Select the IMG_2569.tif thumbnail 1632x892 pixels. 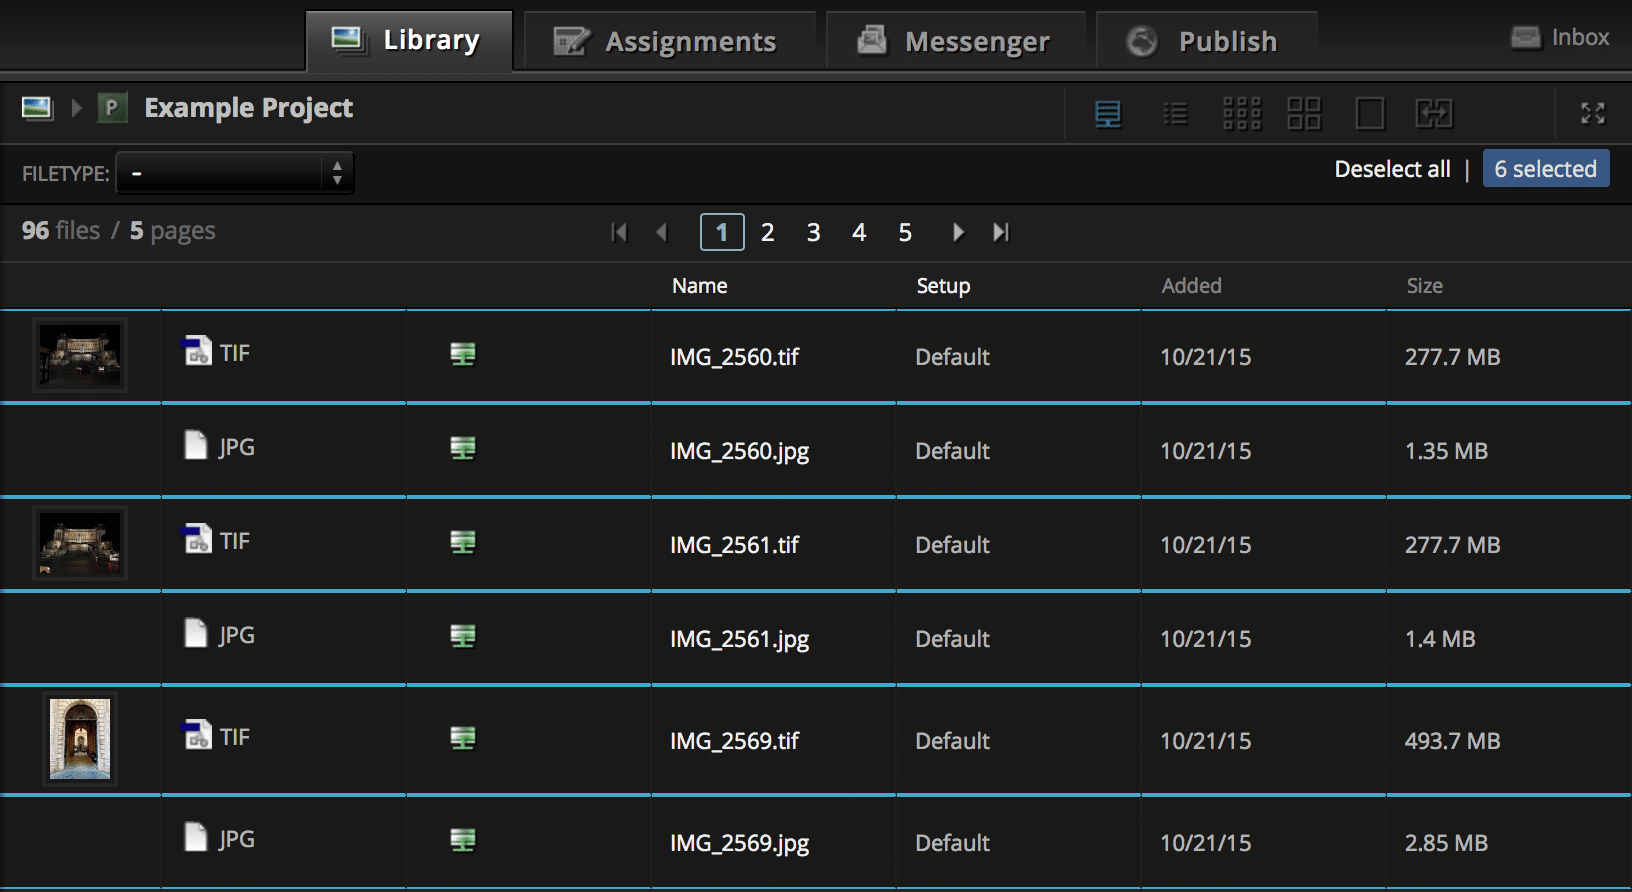[80, 739]
